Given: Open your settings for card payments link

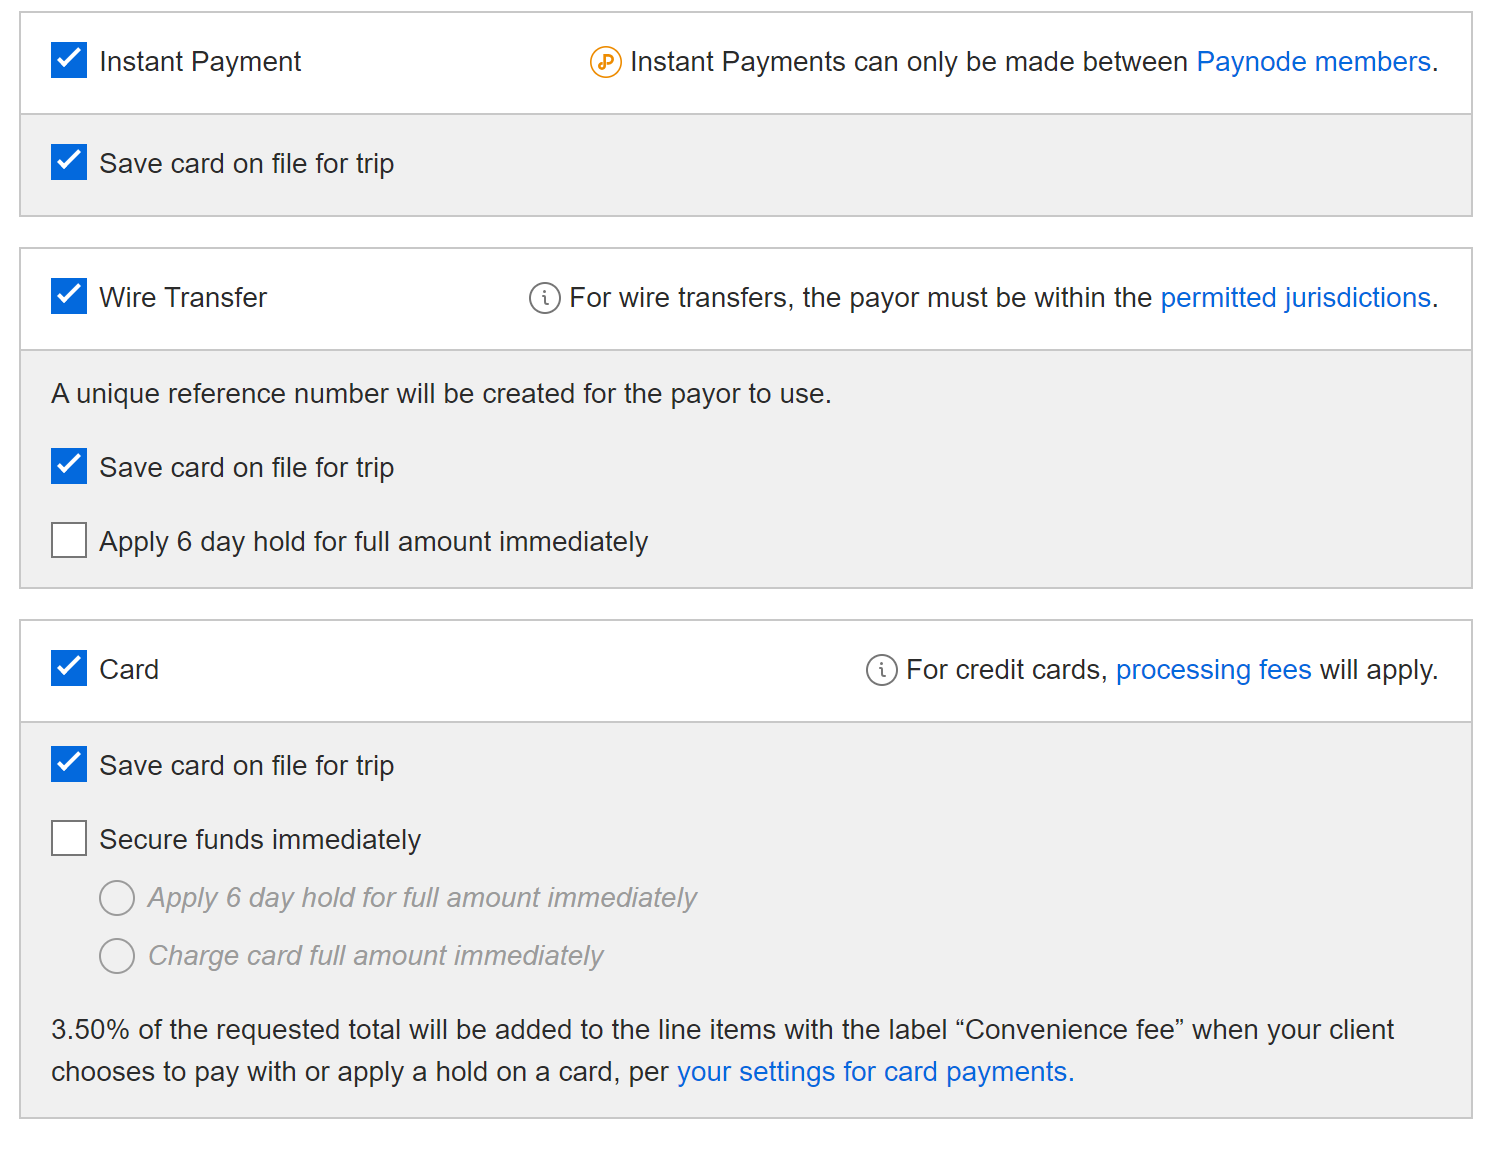Looking at the screenshot, I should (x=876, y=1072).
